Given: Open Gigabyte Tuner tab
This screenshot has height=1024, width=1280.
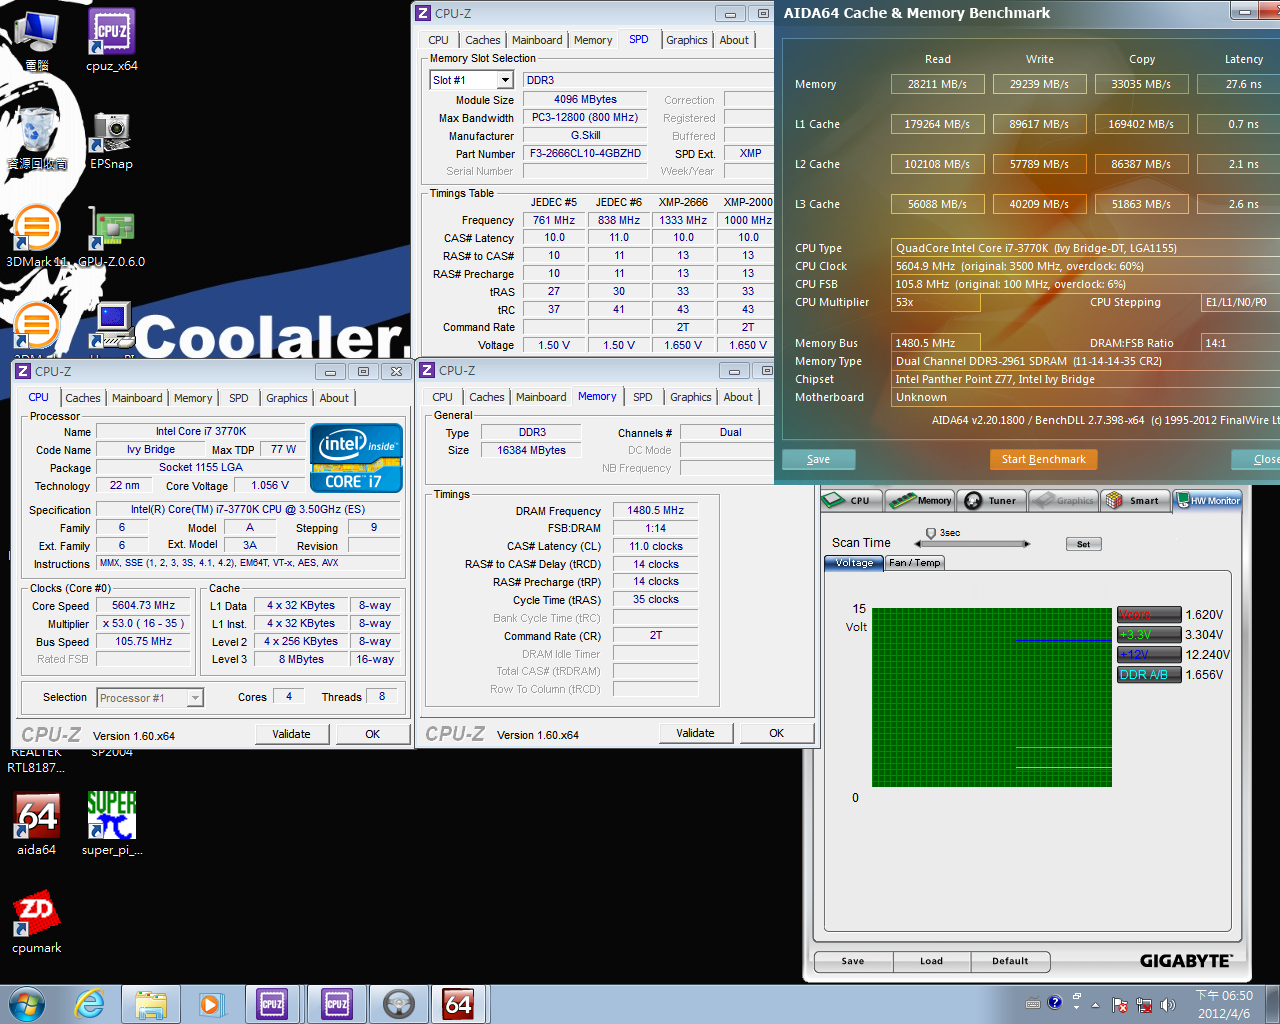Looking at the screenshot, I should [x=991, y=500].
